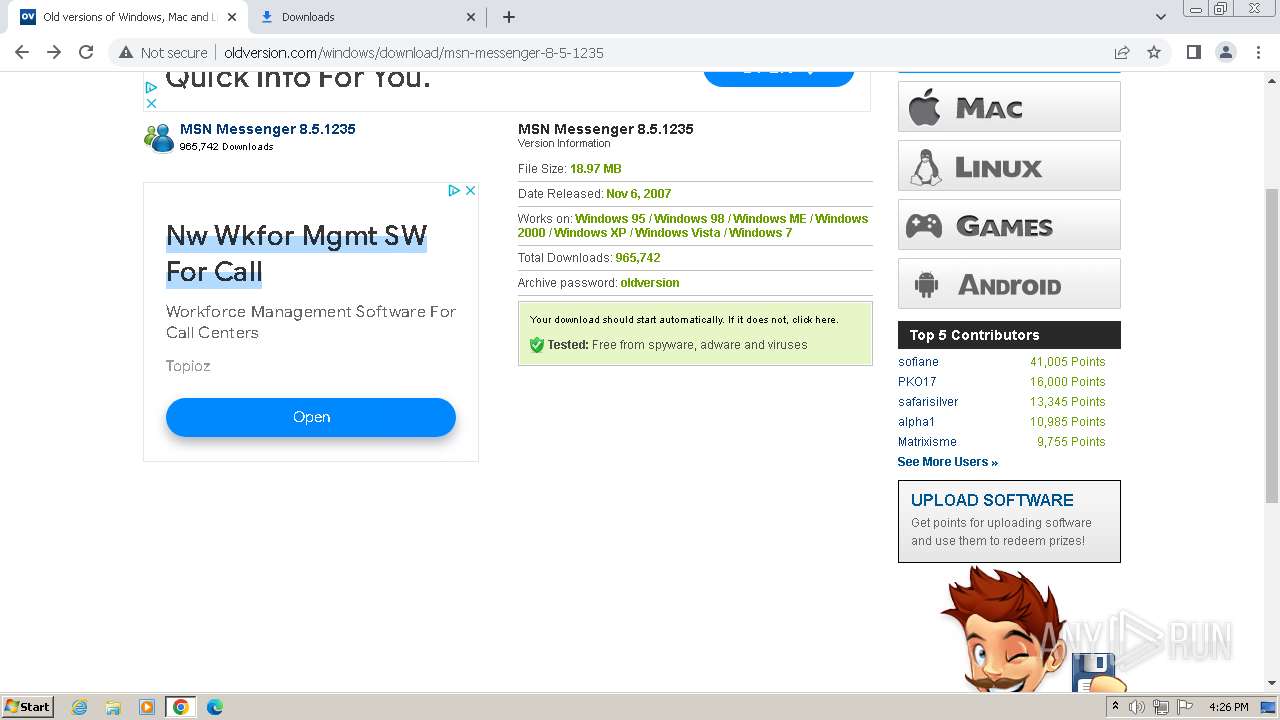
Task: Click the Windows ME compatibility link
Action: coord(769,219)
